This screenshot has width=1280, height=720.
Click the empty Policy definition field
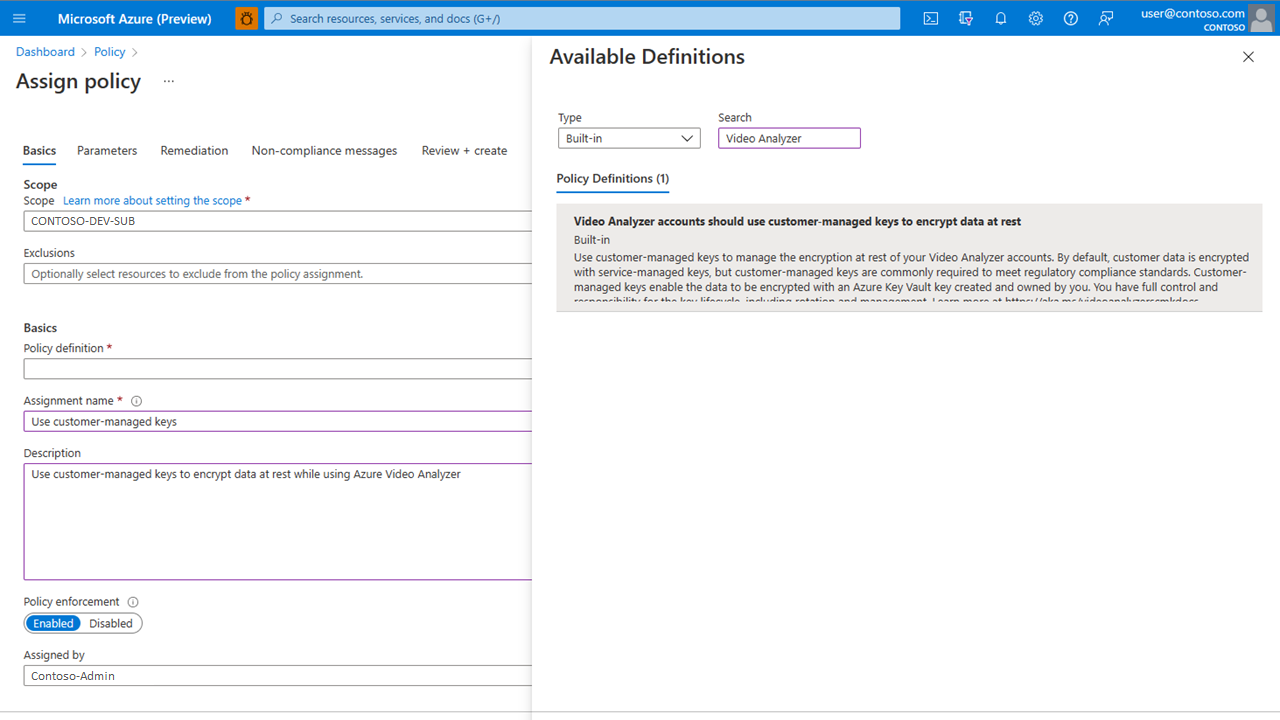pyautogui.click(x=278, y=369)
